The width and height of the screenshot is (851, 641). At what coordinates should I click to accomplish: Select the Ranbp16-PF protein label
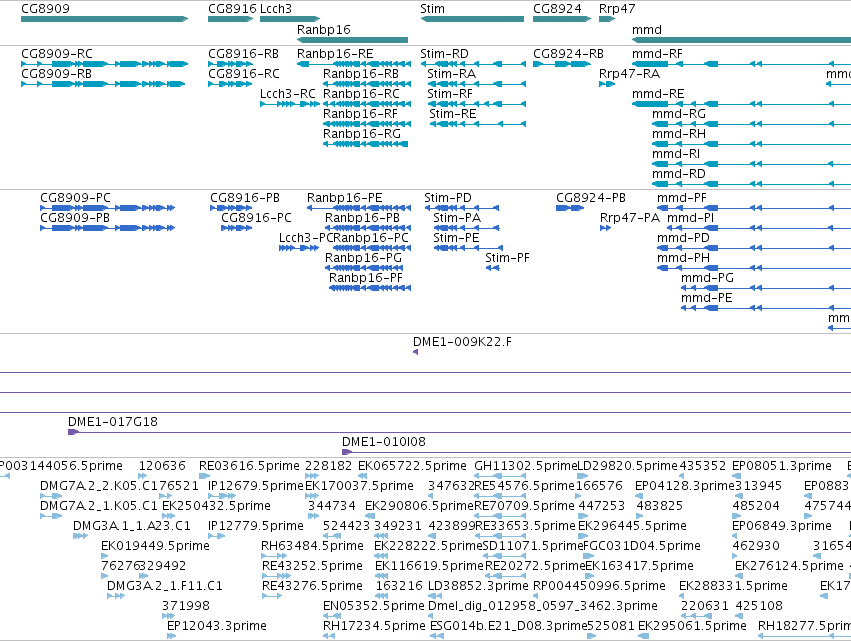[366, 278]
